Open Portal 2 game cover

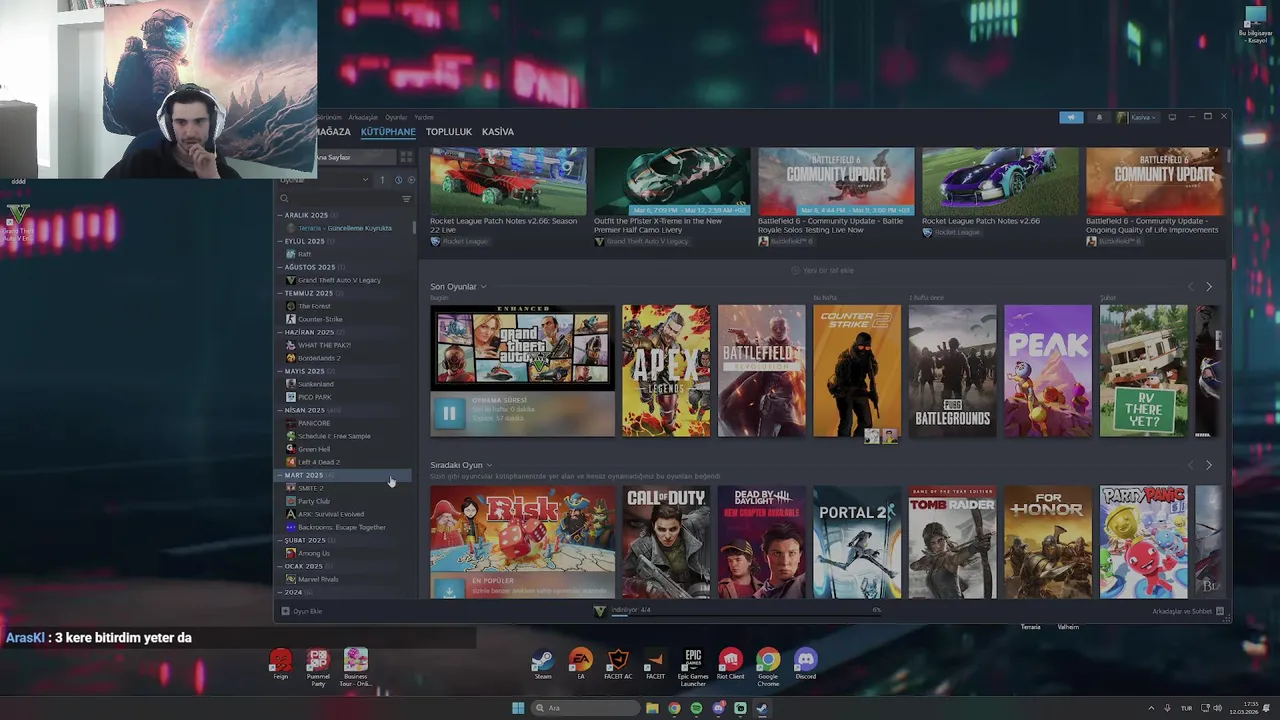[x=857, y=542]
